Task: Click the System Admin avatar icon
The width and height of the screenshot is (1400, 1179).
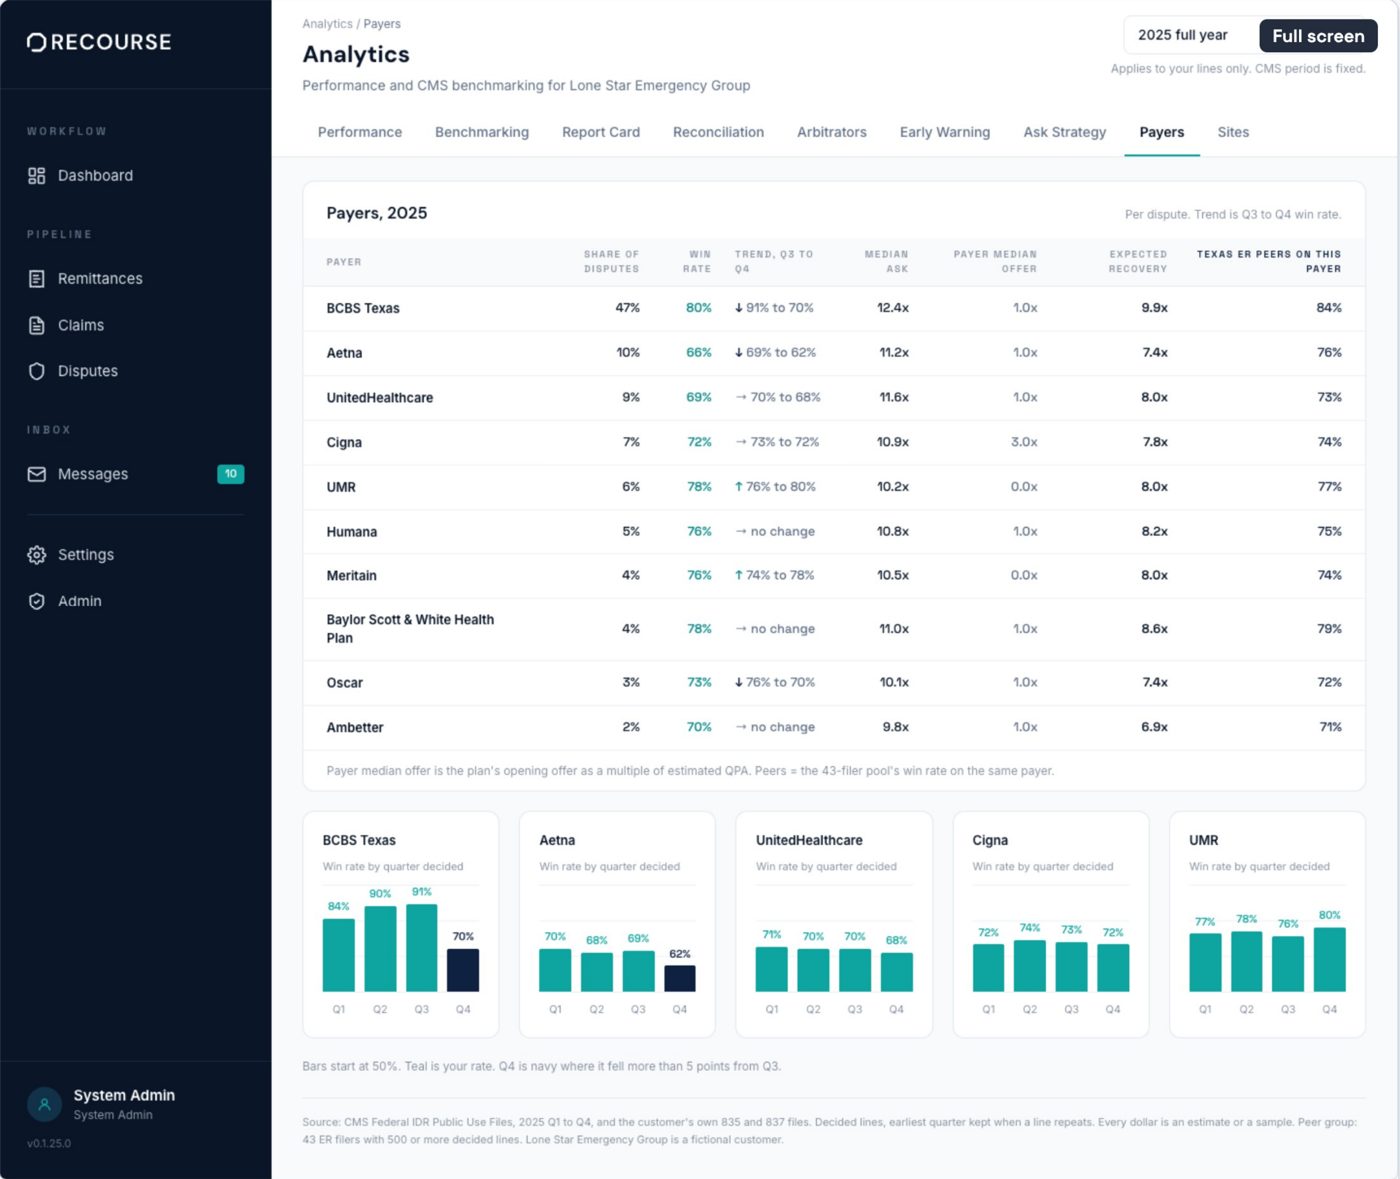Action: [44, 1105]
